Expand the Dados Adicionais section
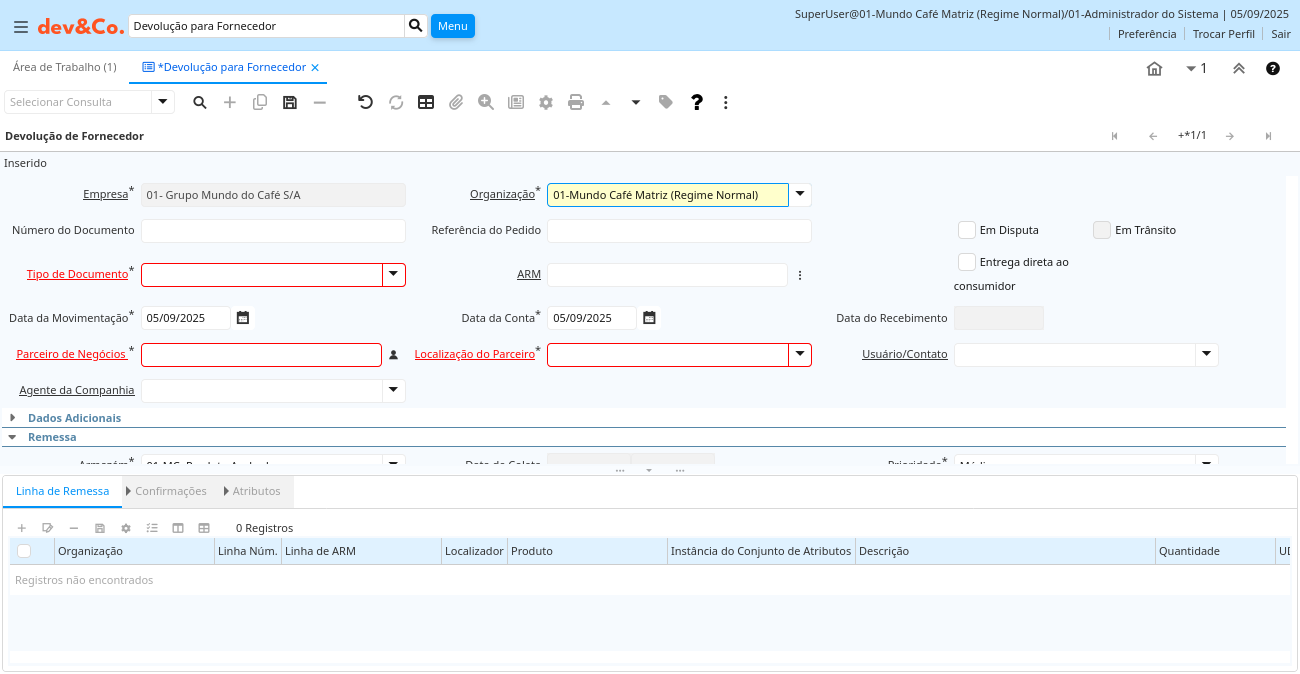Viewport: 1300px width, 674px height. click(74, 418)
